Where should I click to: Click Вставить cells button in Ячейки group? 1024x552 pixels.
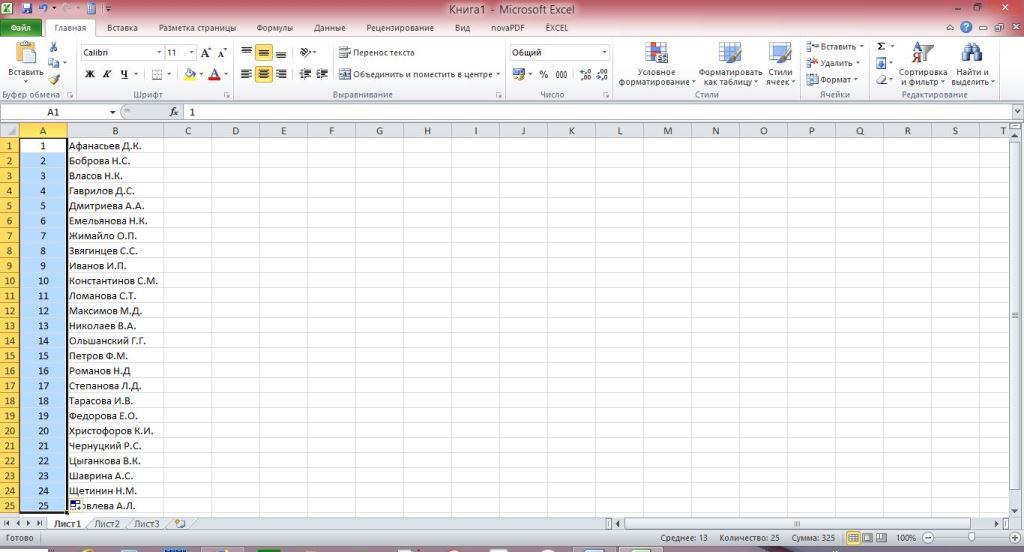click(835, 46)
